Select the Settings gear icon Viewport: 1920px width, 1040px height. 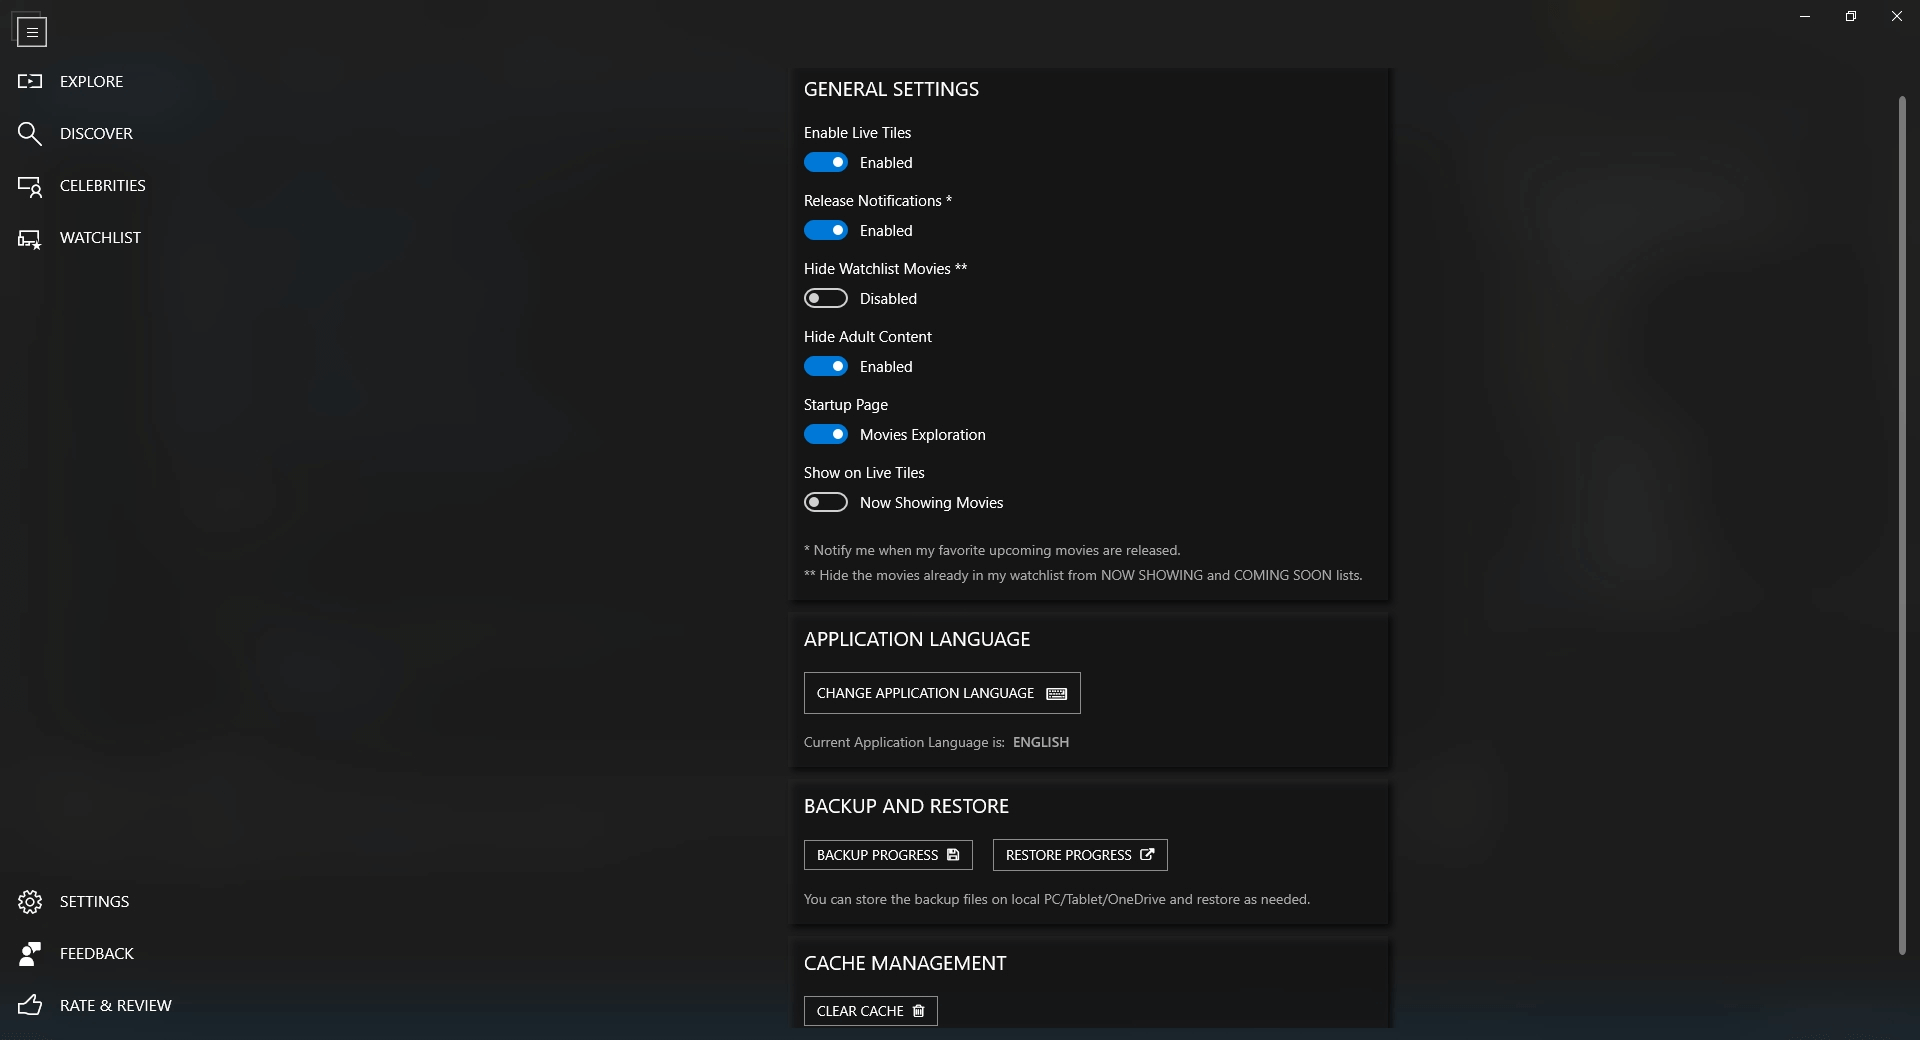pyautogui.click(x=30, y=901)
